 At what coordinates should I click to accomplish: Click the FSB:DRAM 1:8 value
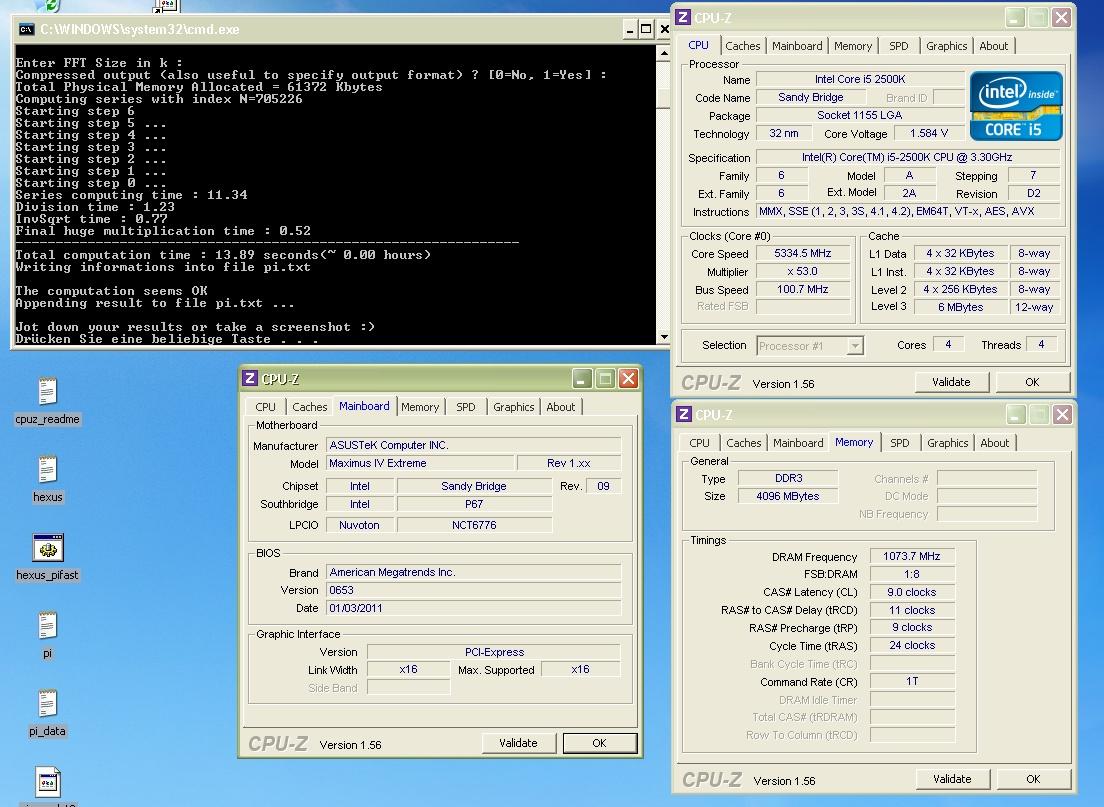[x=912, y=574]
